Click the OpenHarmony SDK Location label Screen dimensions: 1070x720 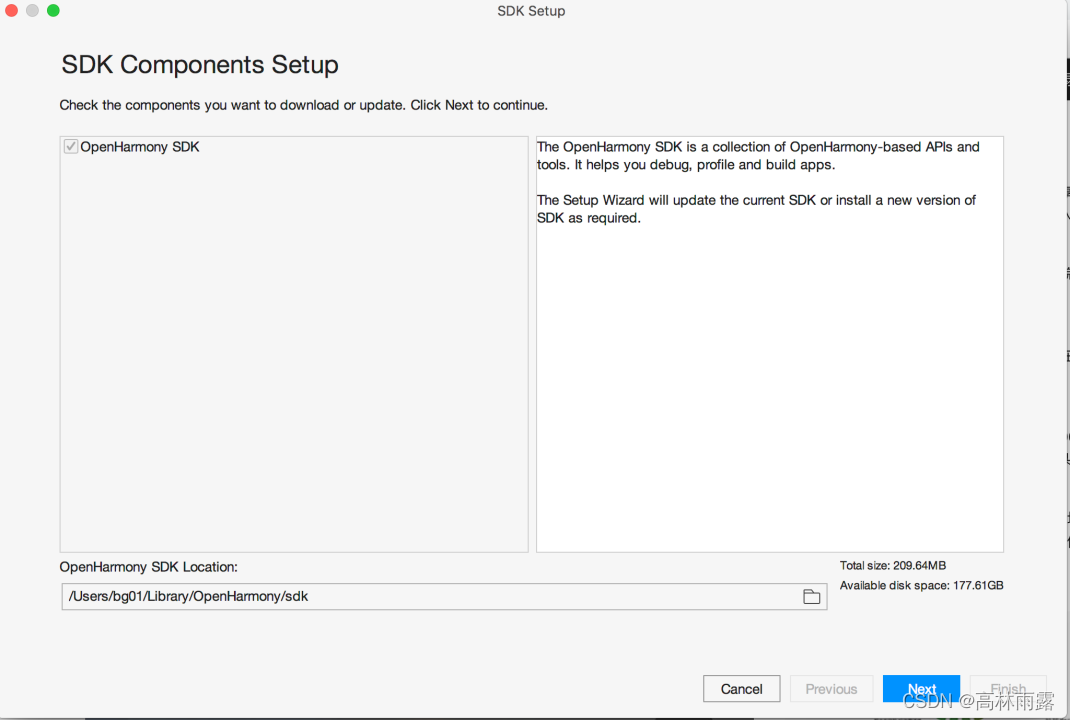click(x=149, y=567)
